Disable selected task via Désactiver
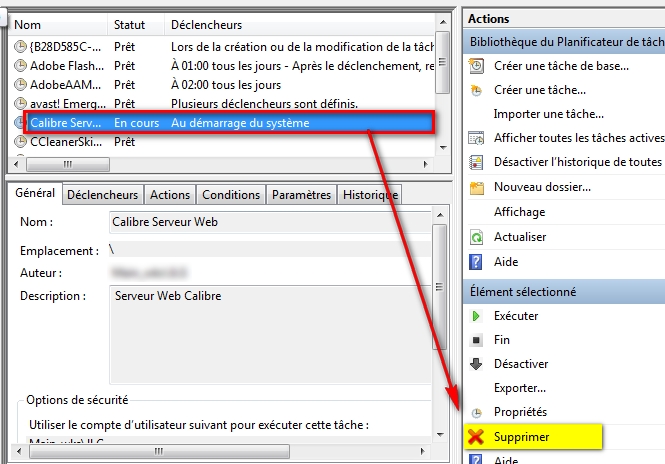The image size is (665, 464). tap(521, 364)
